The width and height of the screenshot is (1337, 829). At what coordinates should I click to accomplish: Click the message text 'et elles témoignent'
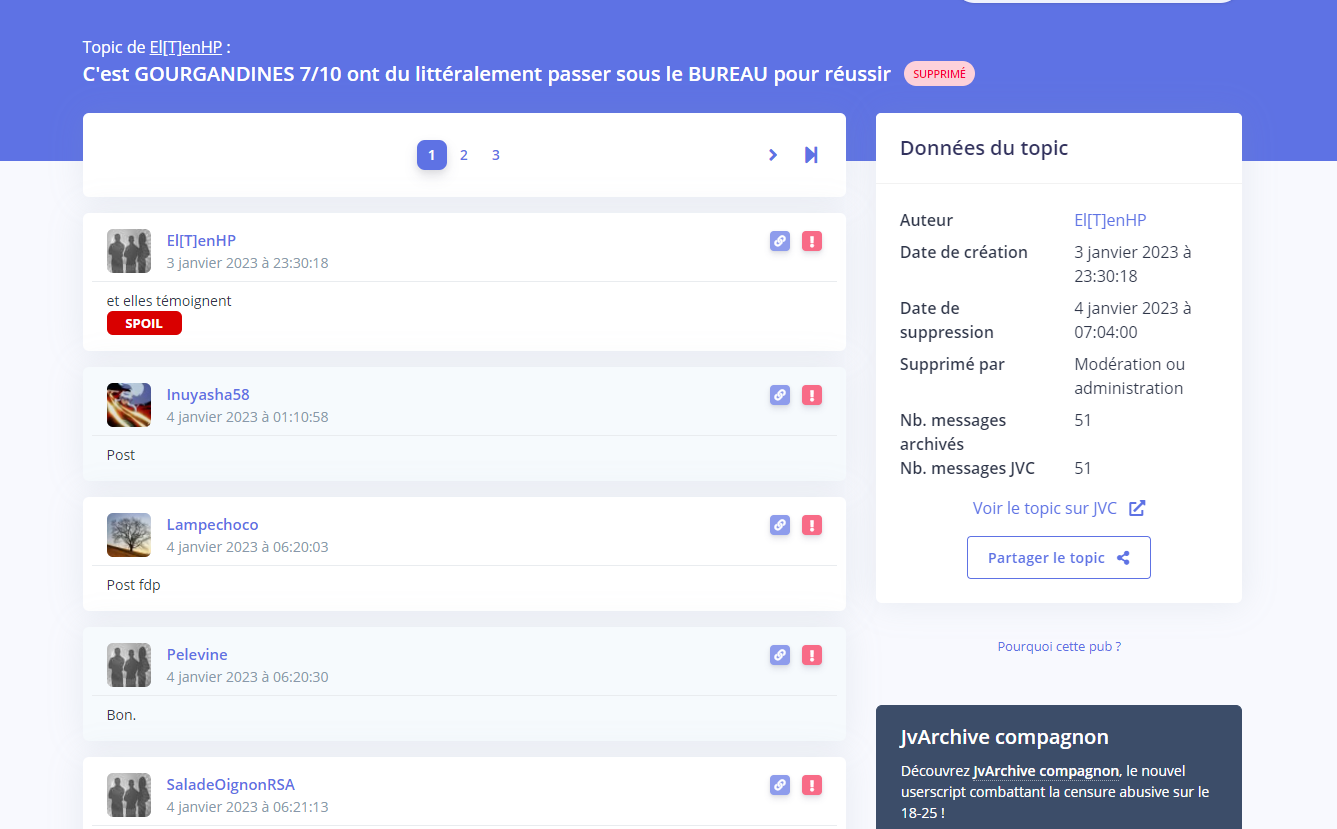pyautogui.click(x=169, y=300)
